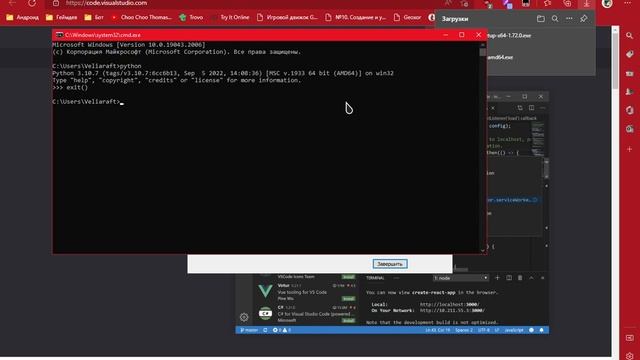
Task: Open more options in Загрузки panel
Action: tap(569, 19)
